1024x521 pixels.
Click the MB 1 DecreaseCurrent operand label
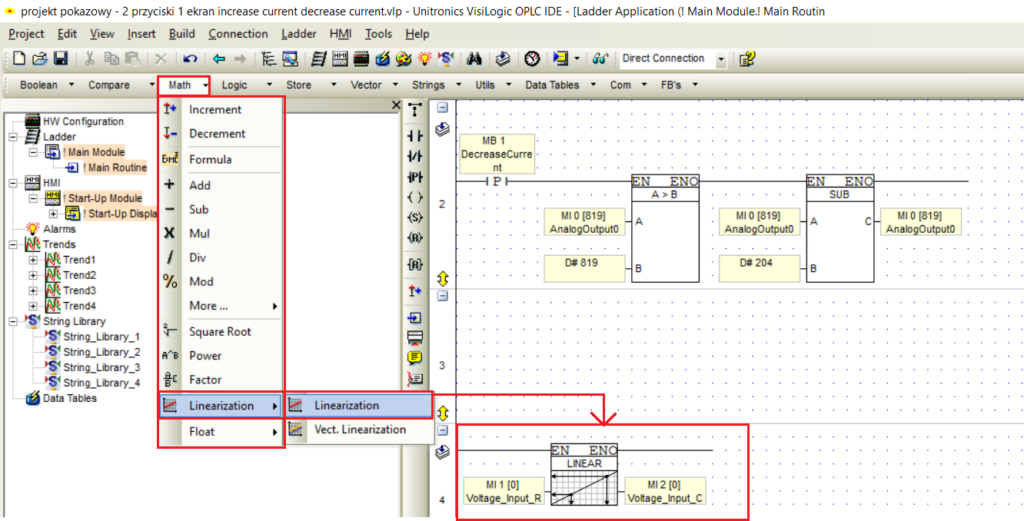click(x=497, y=154)
